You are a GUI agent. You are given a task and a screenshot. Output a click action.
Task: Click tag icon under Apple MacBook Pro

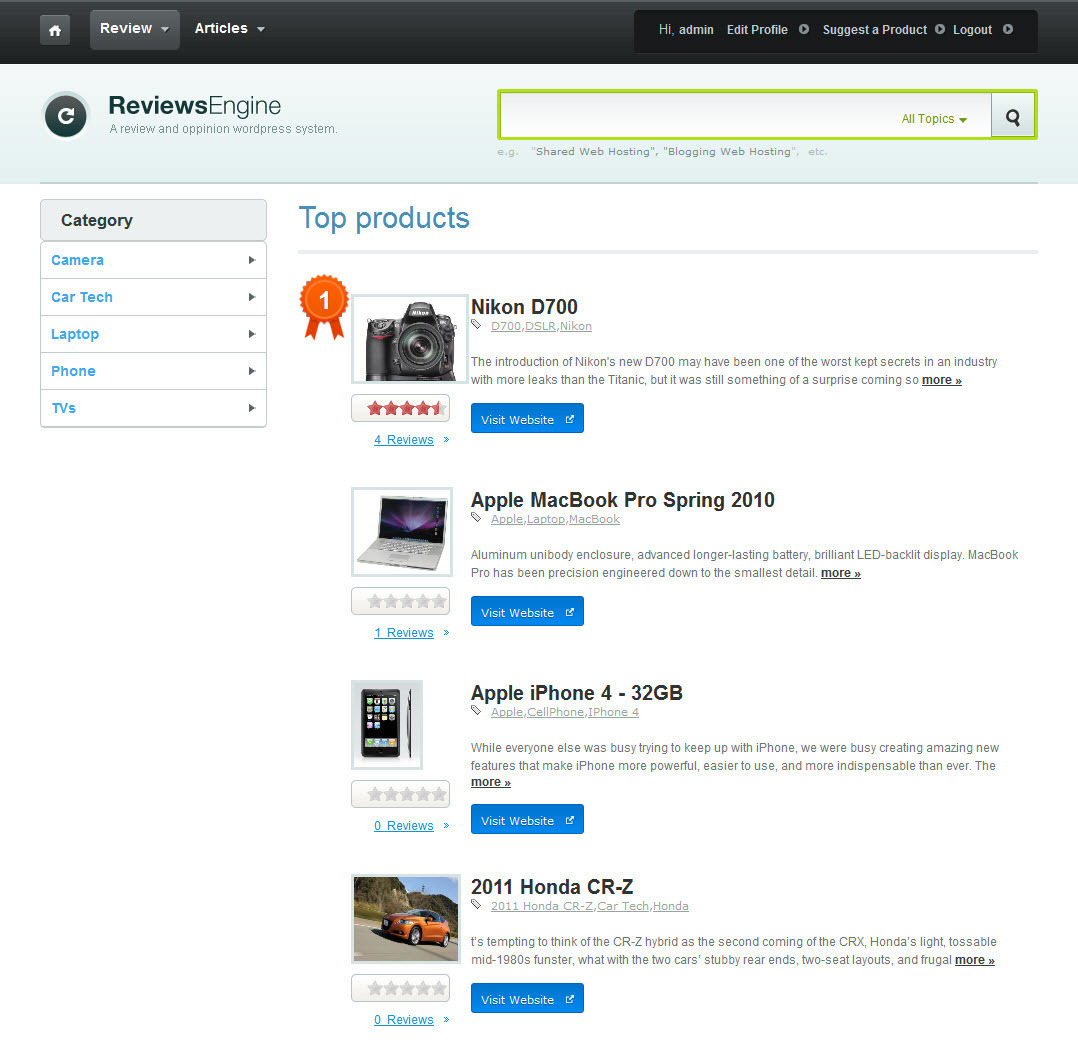click(476, 518)
